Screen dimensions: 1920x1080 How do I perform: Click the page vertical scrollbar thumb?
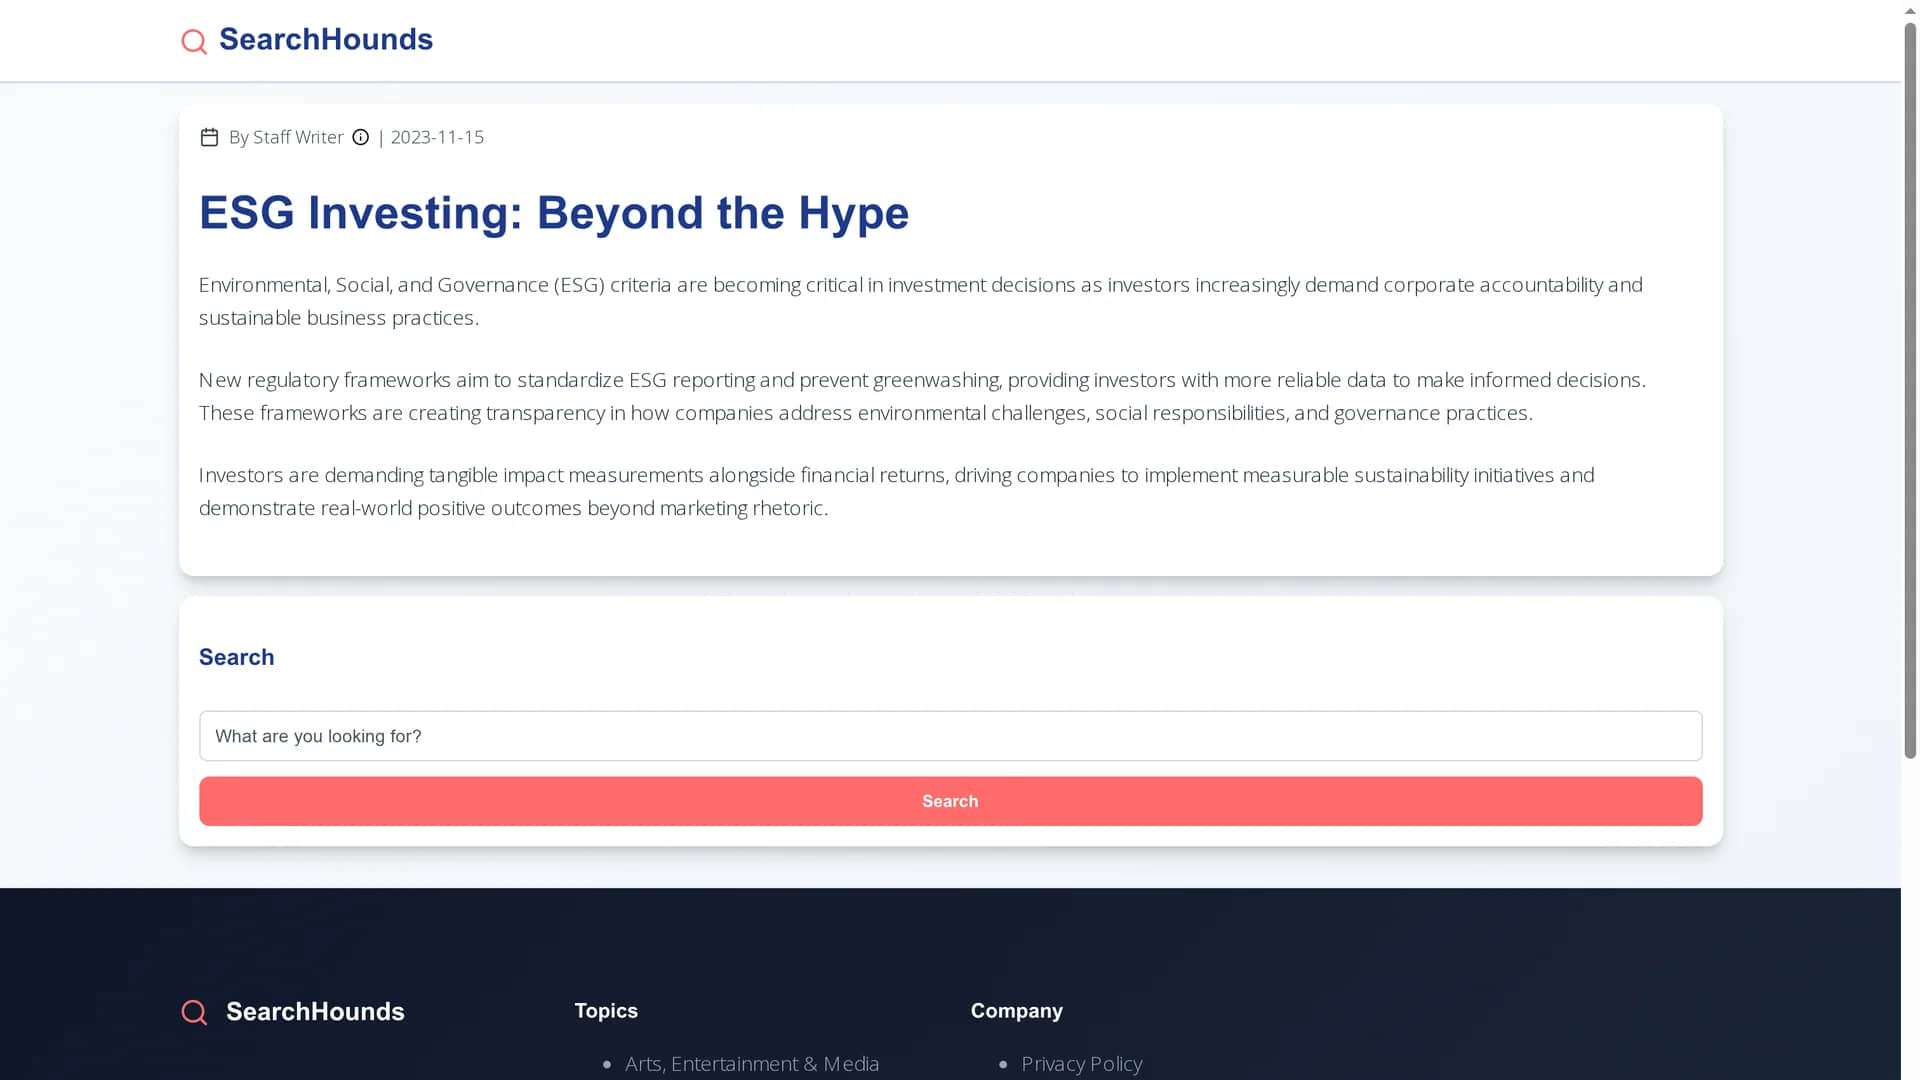coord(1910,390)
